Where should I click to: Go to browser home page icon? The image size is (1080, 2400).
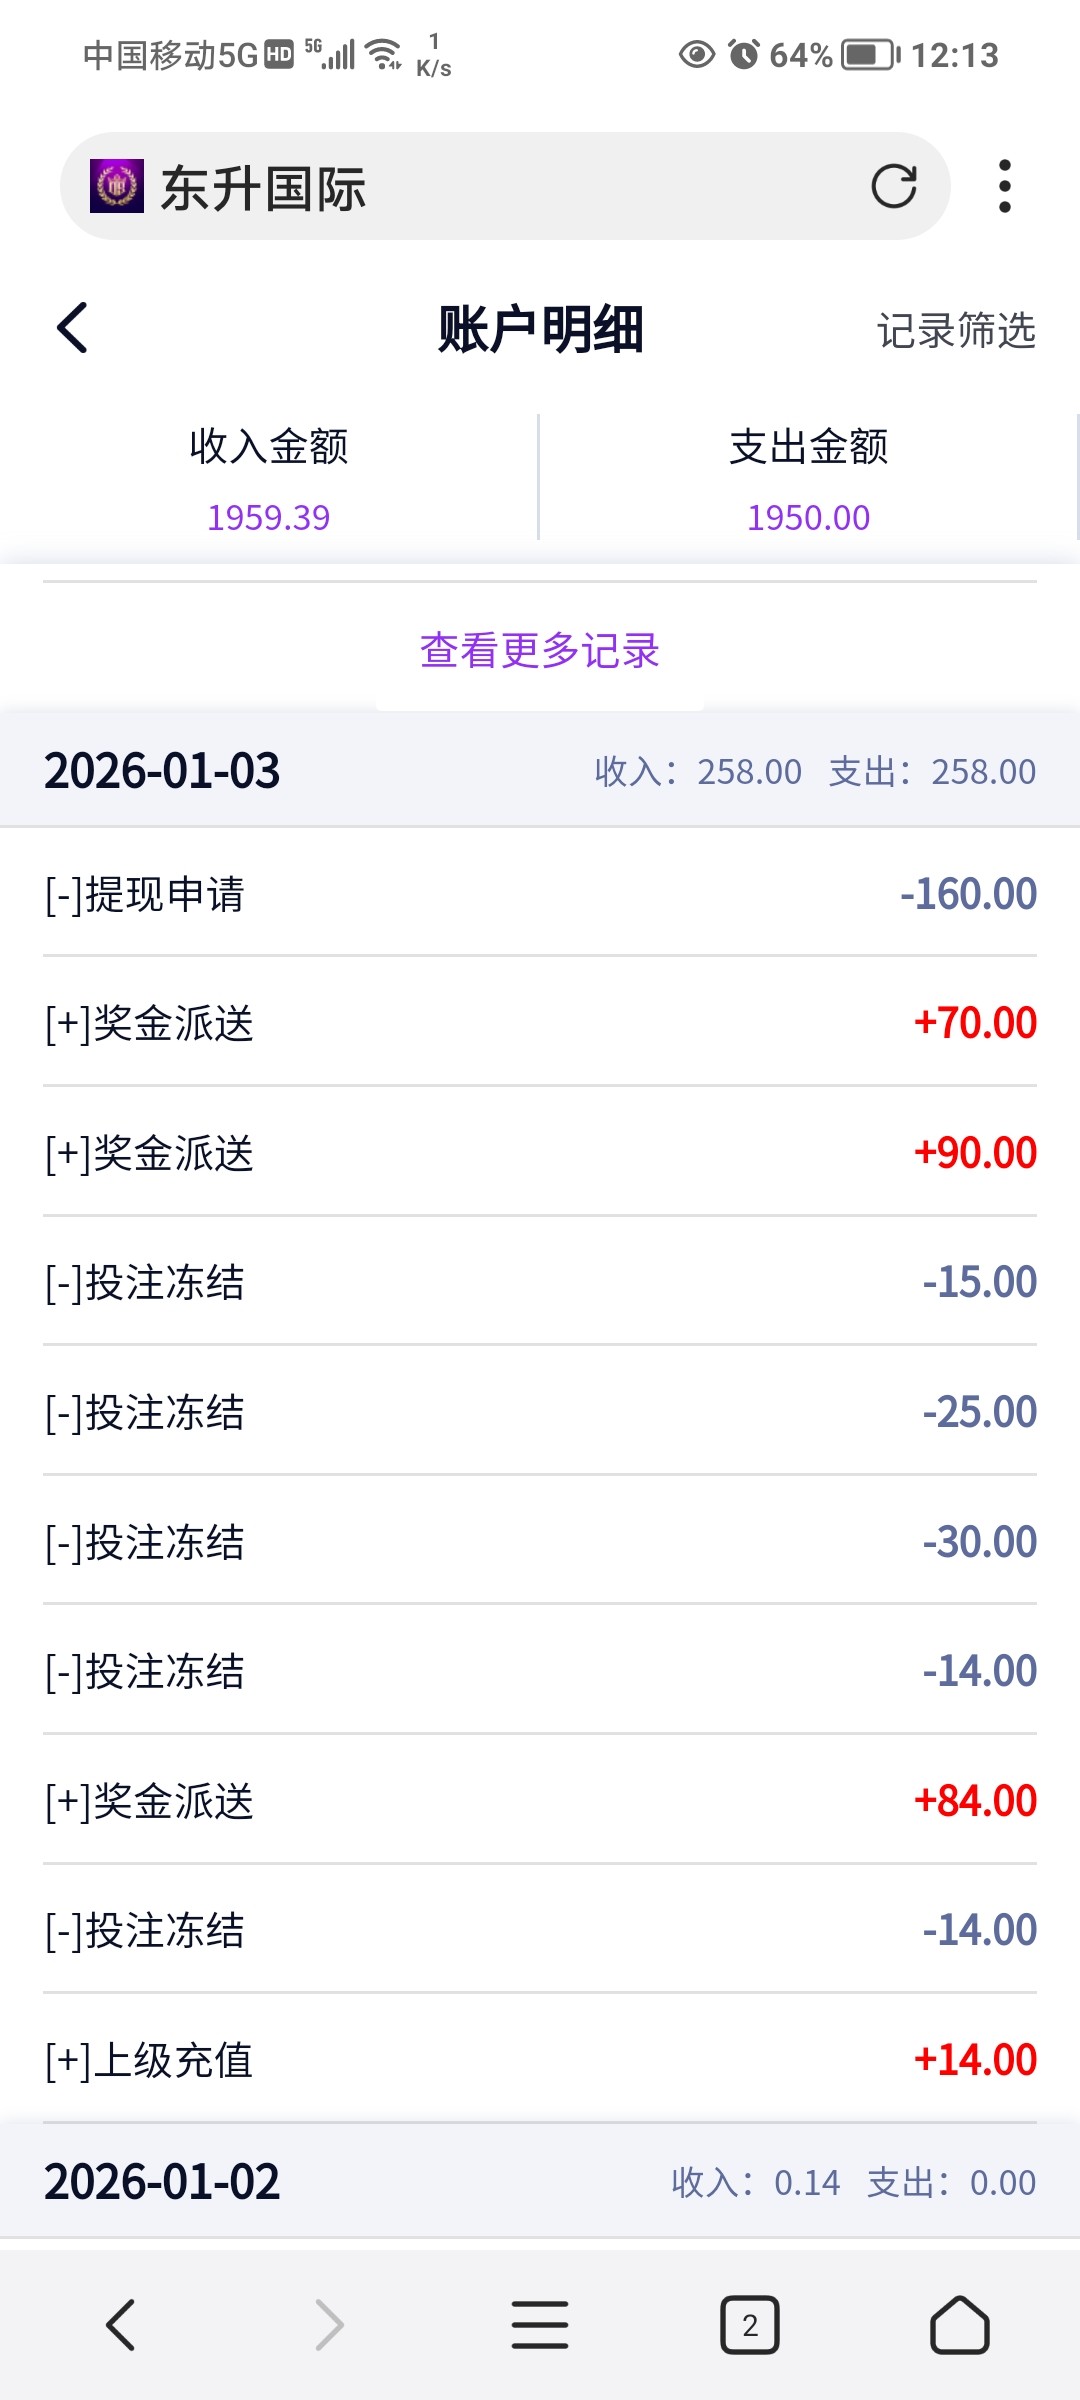959,2324
